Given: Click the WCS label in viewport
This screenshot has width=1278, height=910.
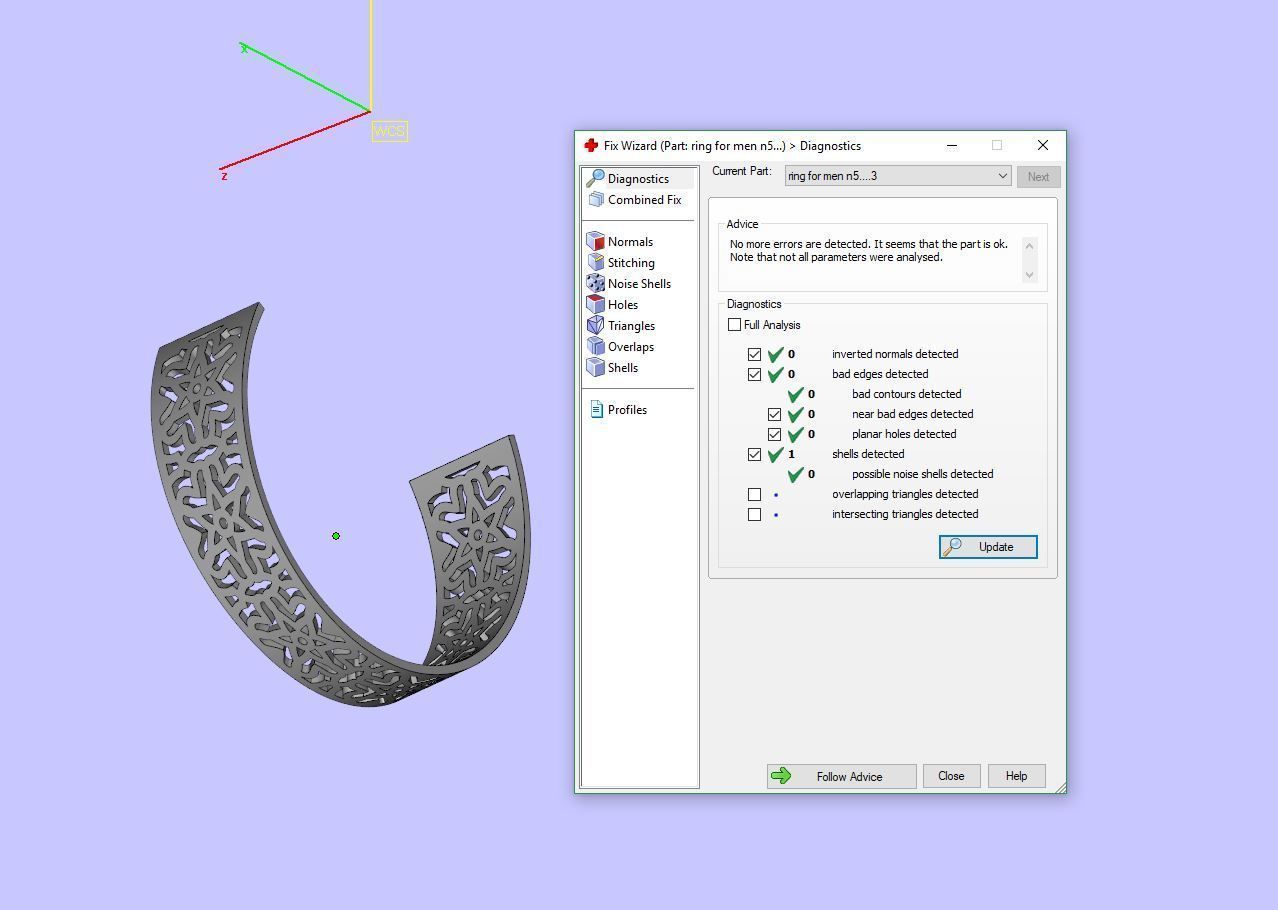Looking at the screenshot, I should (x=389, y=131).
